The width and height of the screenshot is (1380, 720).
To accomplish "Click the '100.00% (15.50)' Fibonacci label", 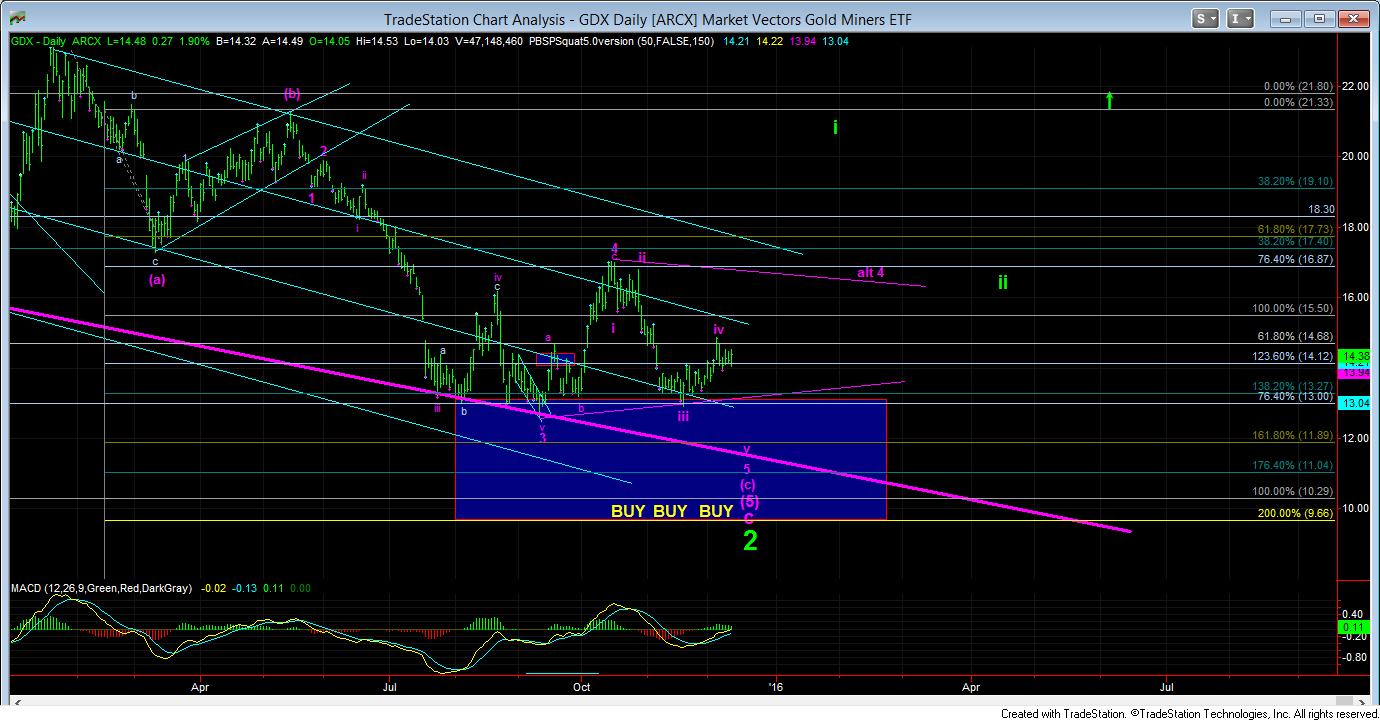I will [x=1294, y=309].
